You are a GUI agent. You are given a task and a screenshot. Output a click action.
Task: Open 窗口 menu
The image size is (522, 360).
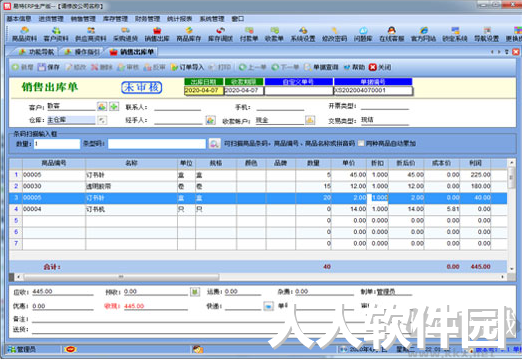pyautogui.click(x=238, y=19)
